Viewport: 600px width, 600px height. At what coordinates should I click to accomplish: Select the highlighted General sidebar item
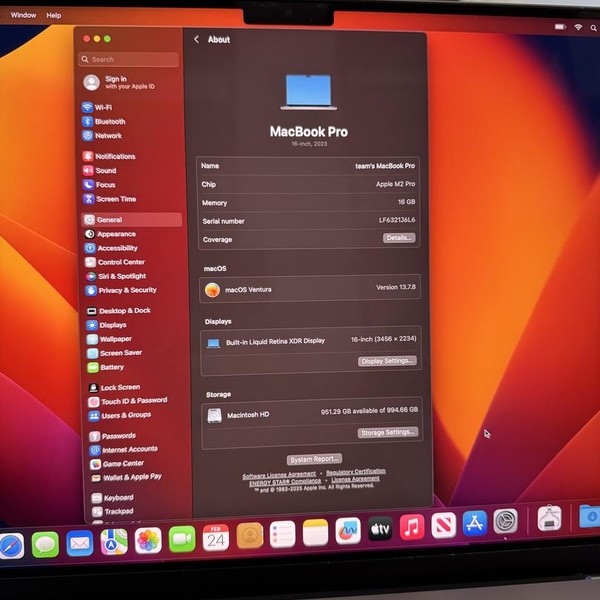[132, 220]
